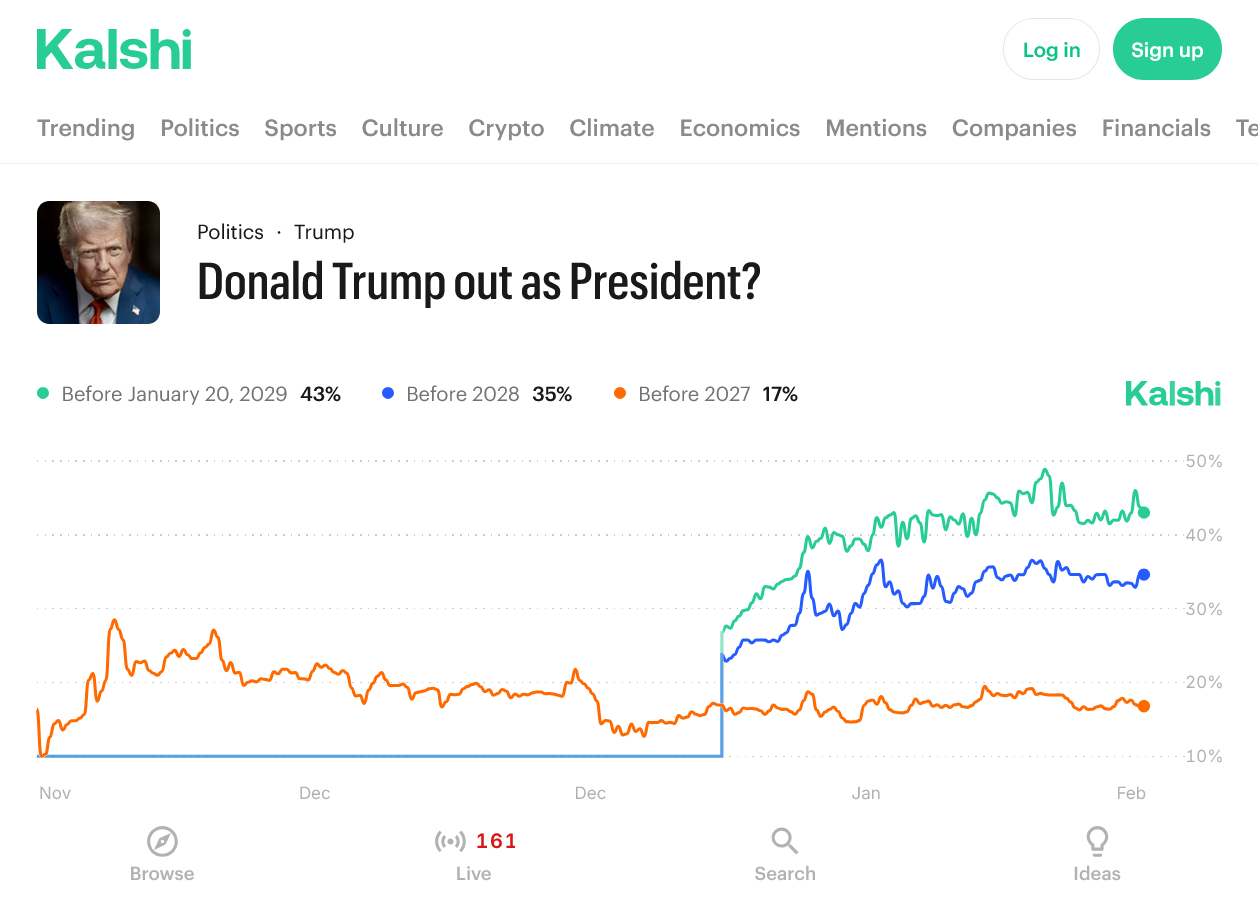Click the Kalshi logo in header
This screenshot has height=901, width=1258.
114,50
